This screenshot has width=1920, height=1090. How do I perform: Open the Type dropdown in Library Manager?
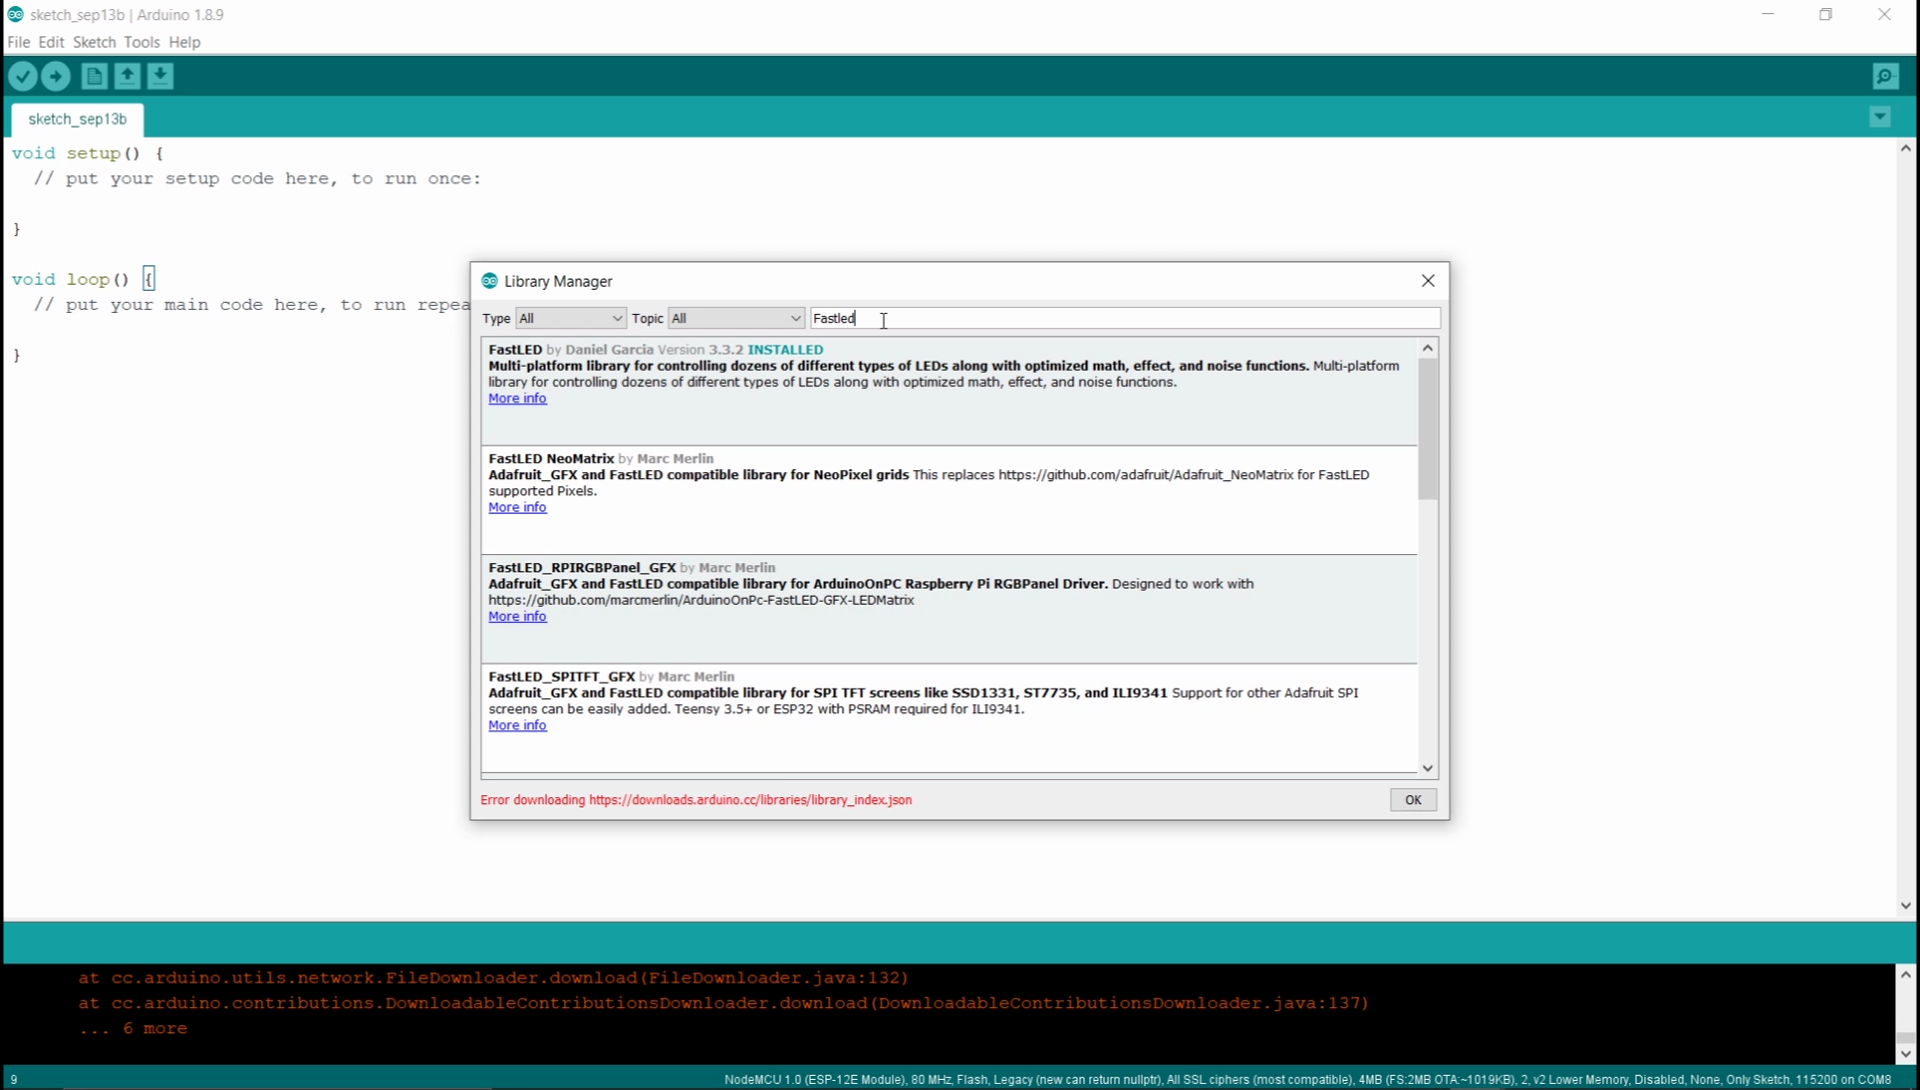coord(571,318)
